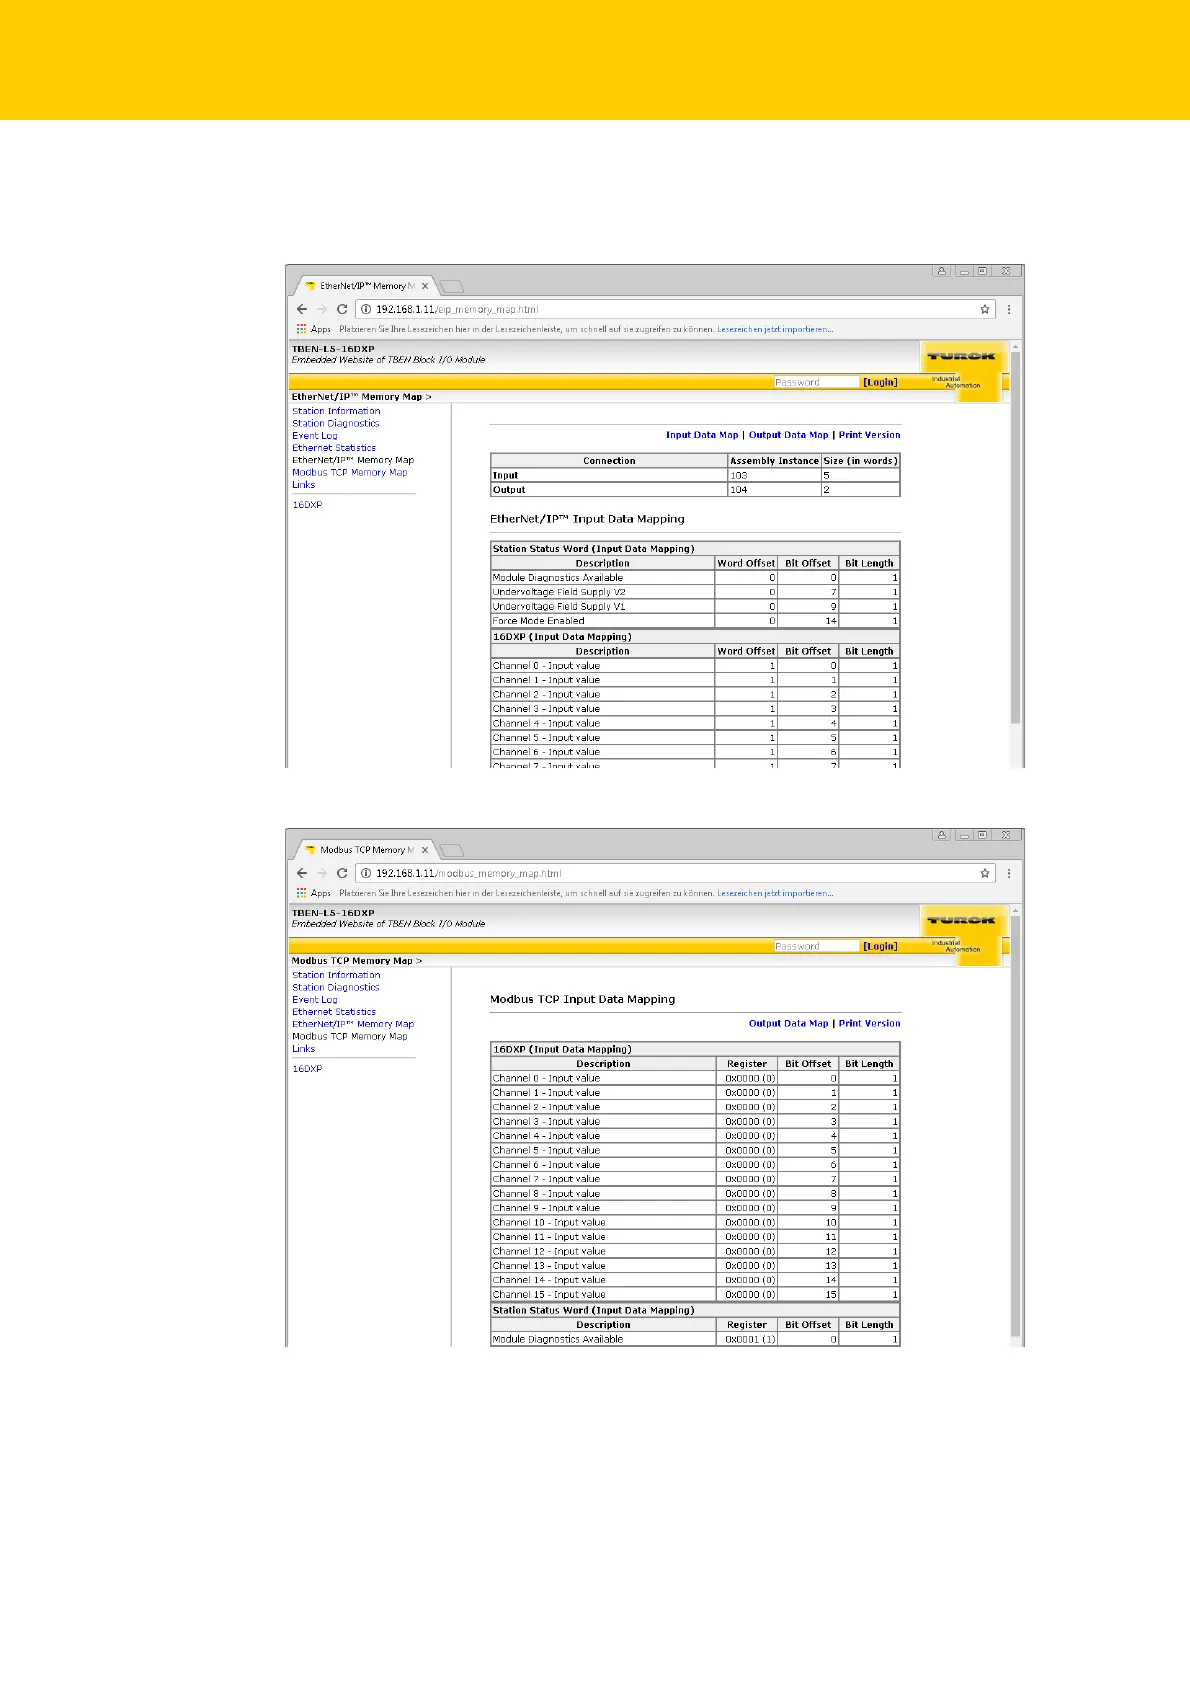Screen dimensions: 1190x1684
Task: Click Lesezeichen jetzt importieren in Modbus window
Action: pyautogui.click(x=775, y=893)
